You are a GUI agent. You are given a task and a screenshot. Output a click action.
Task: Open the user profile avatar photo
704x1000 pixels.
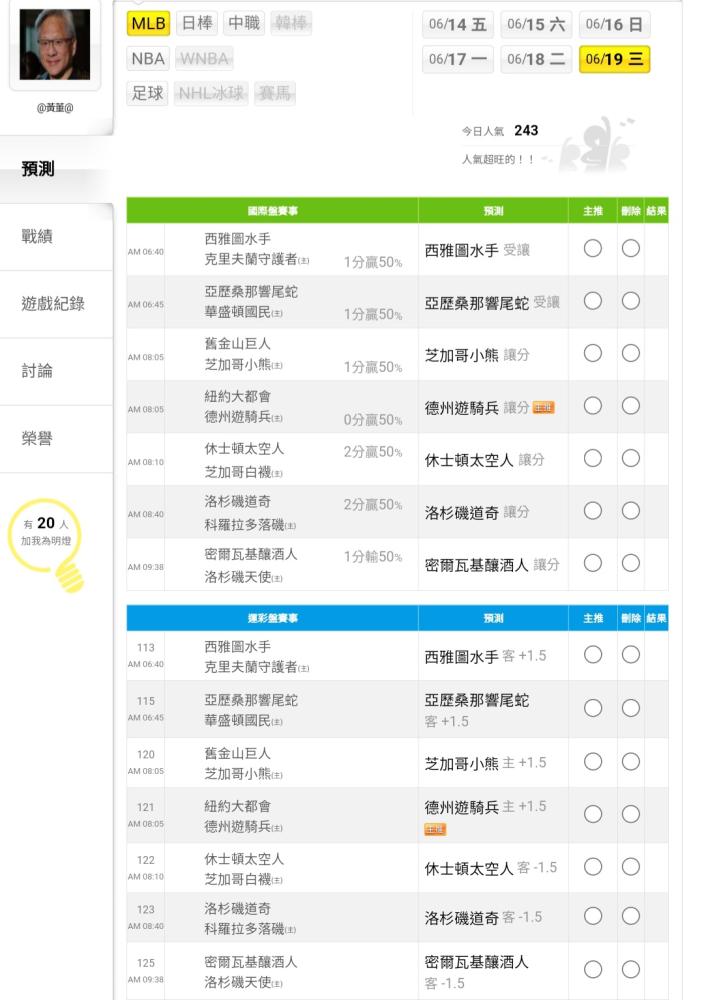(54, 45)
